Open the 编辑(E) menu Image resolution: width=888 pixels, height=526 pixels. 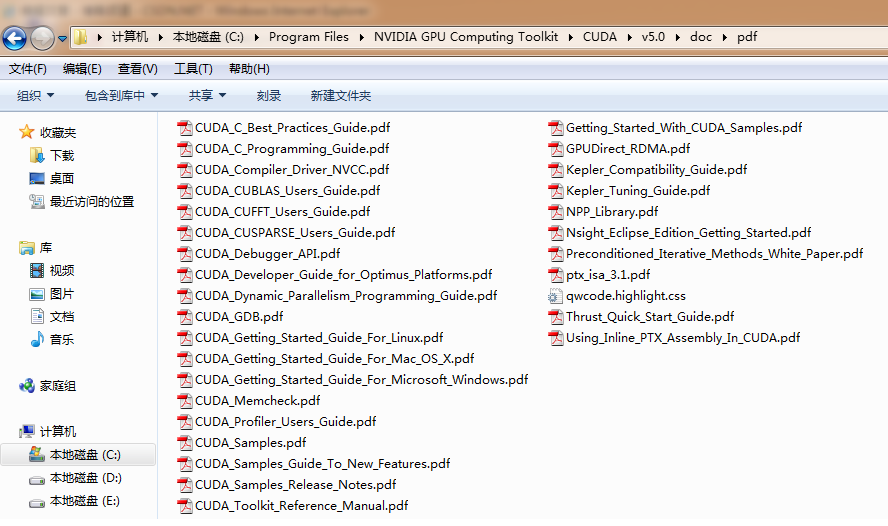(x=82, y=69)
